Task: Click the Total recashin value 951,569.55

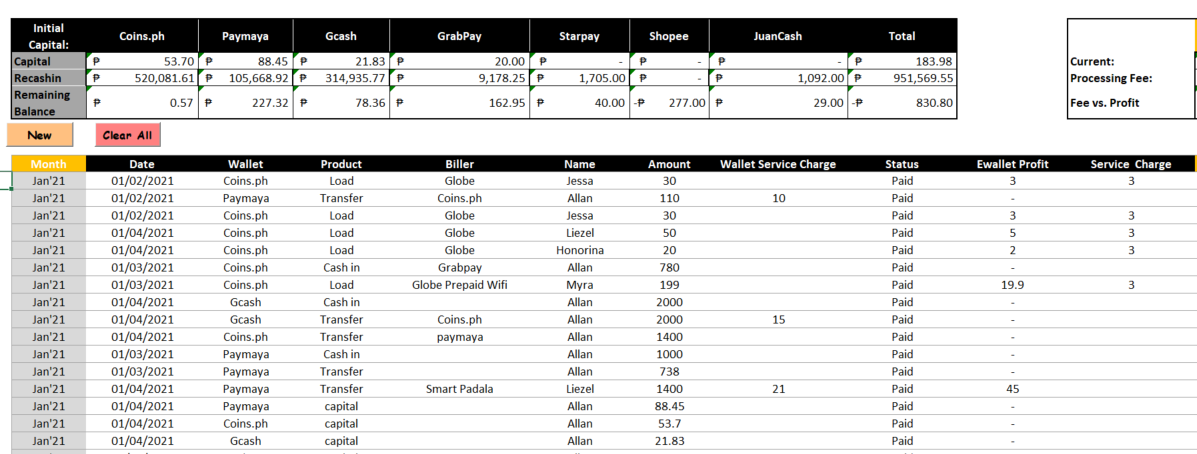Action: point(902,78)
